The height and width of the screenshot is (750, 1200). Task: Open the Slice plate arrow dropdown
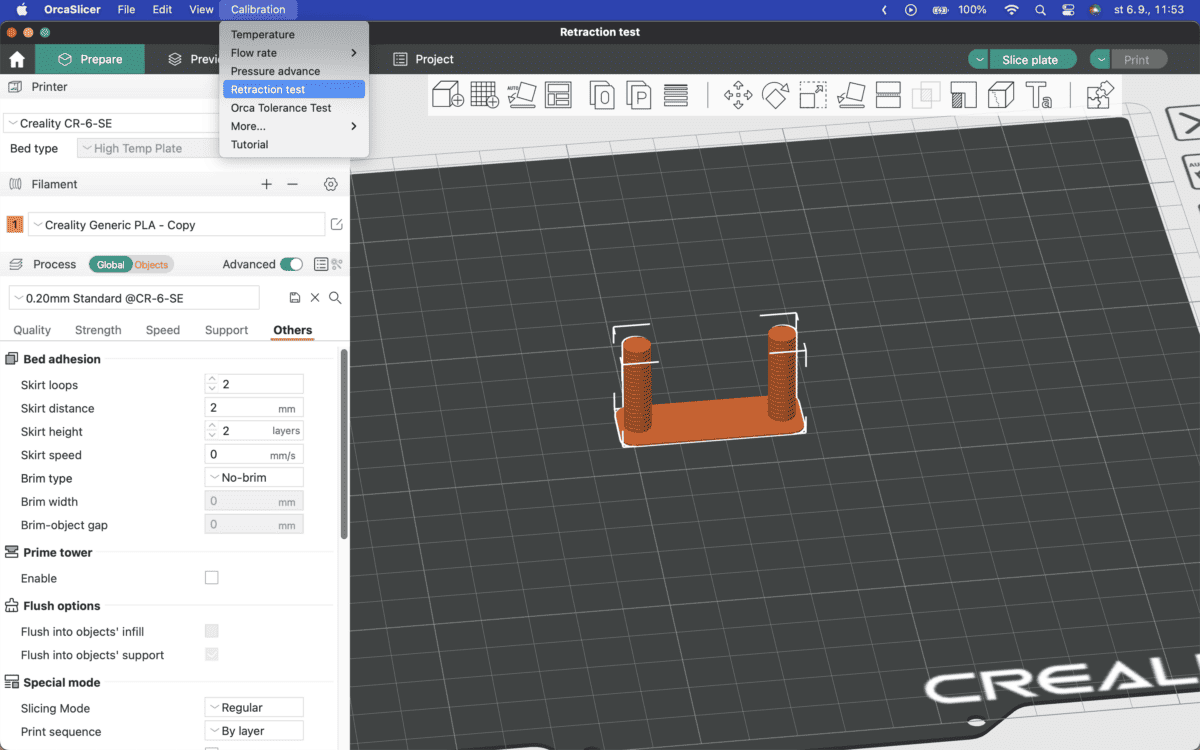click(978, 59)
